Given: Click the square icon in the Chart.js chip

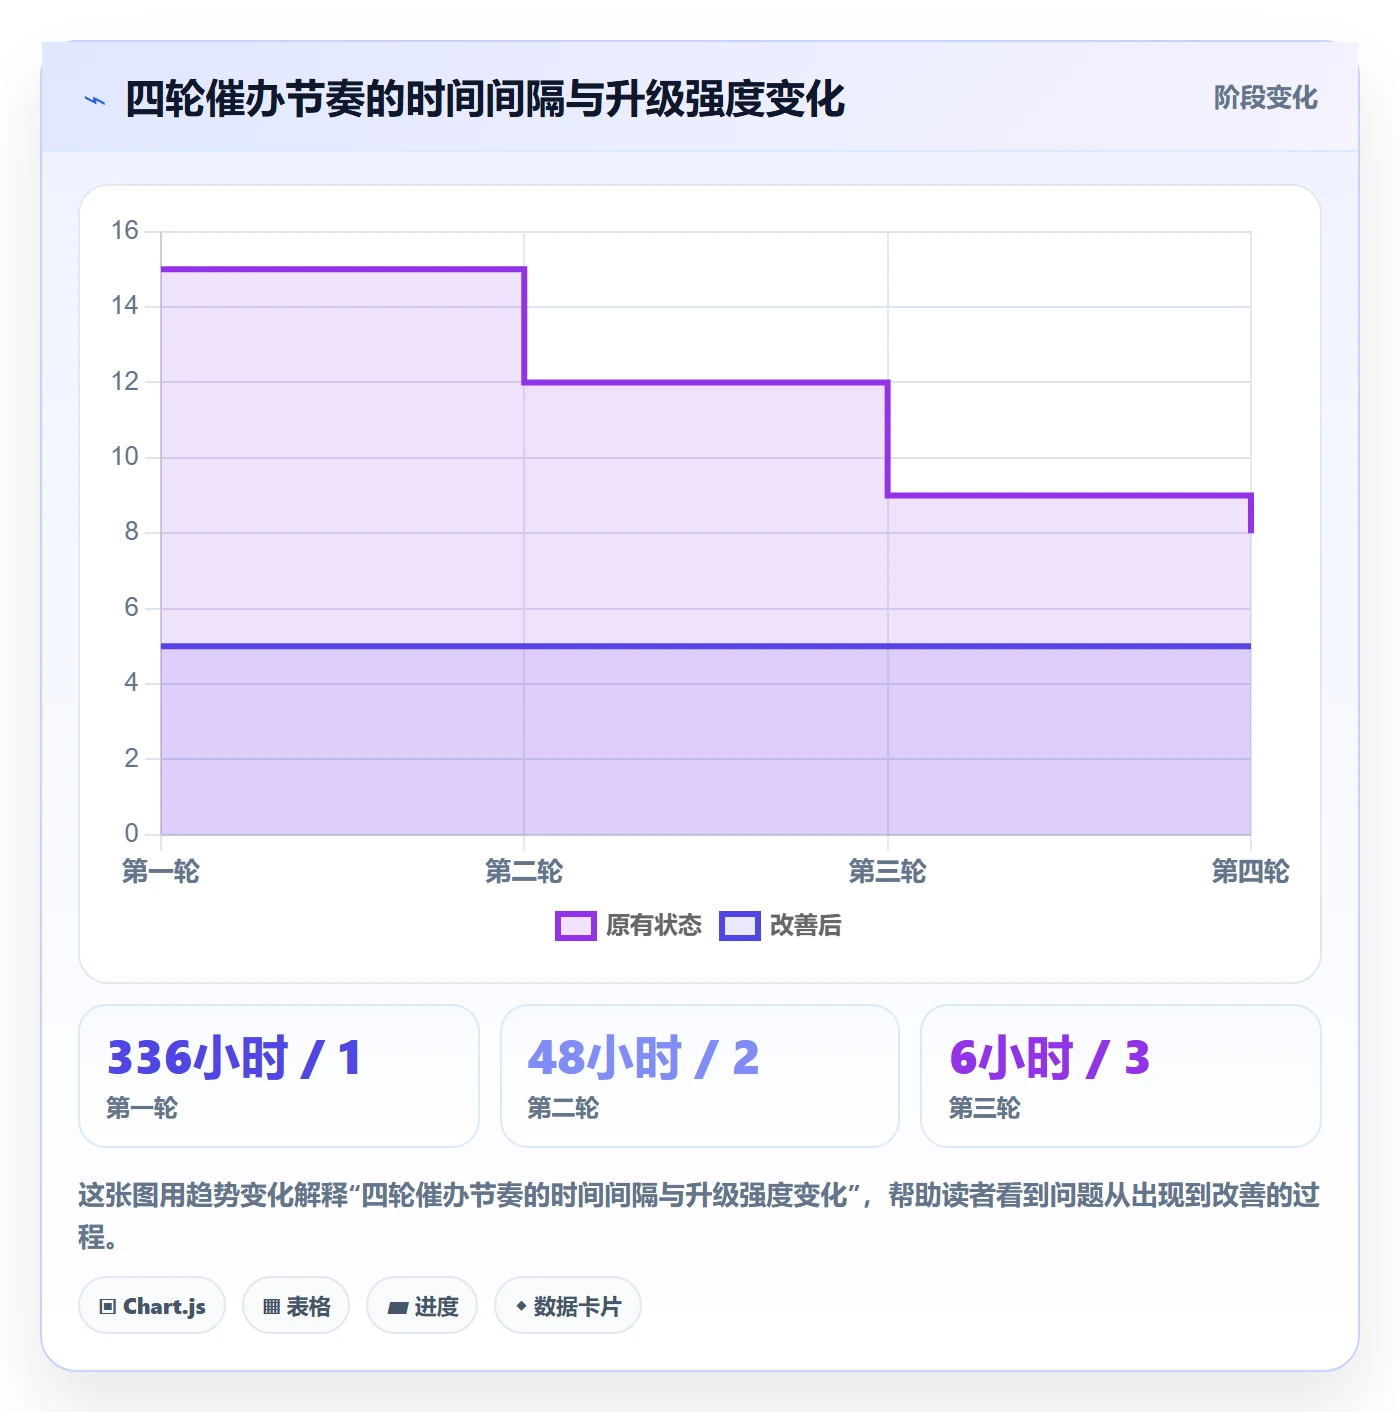Looking at the screenshot, I should (x=108, y=1306).
